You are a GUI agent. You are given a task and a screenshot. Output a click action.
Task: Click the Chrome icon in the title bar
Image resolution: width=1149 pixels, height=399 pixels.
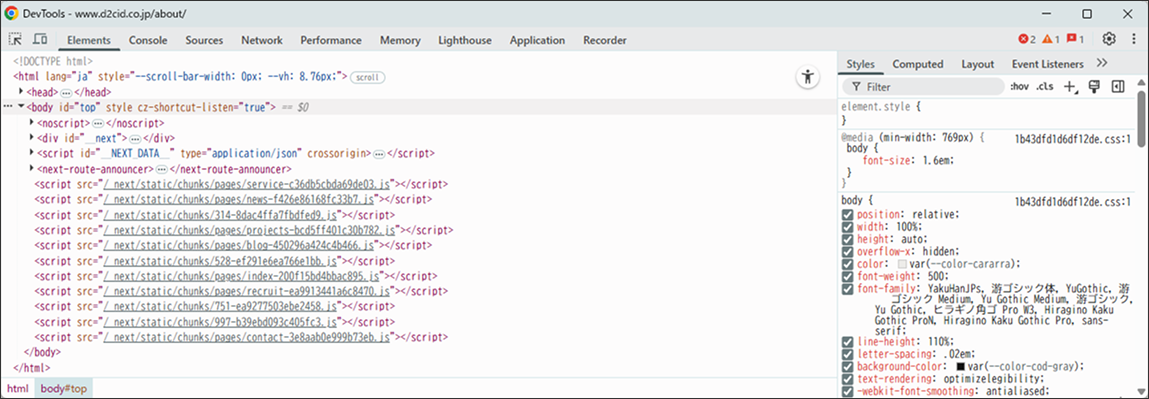12,13
